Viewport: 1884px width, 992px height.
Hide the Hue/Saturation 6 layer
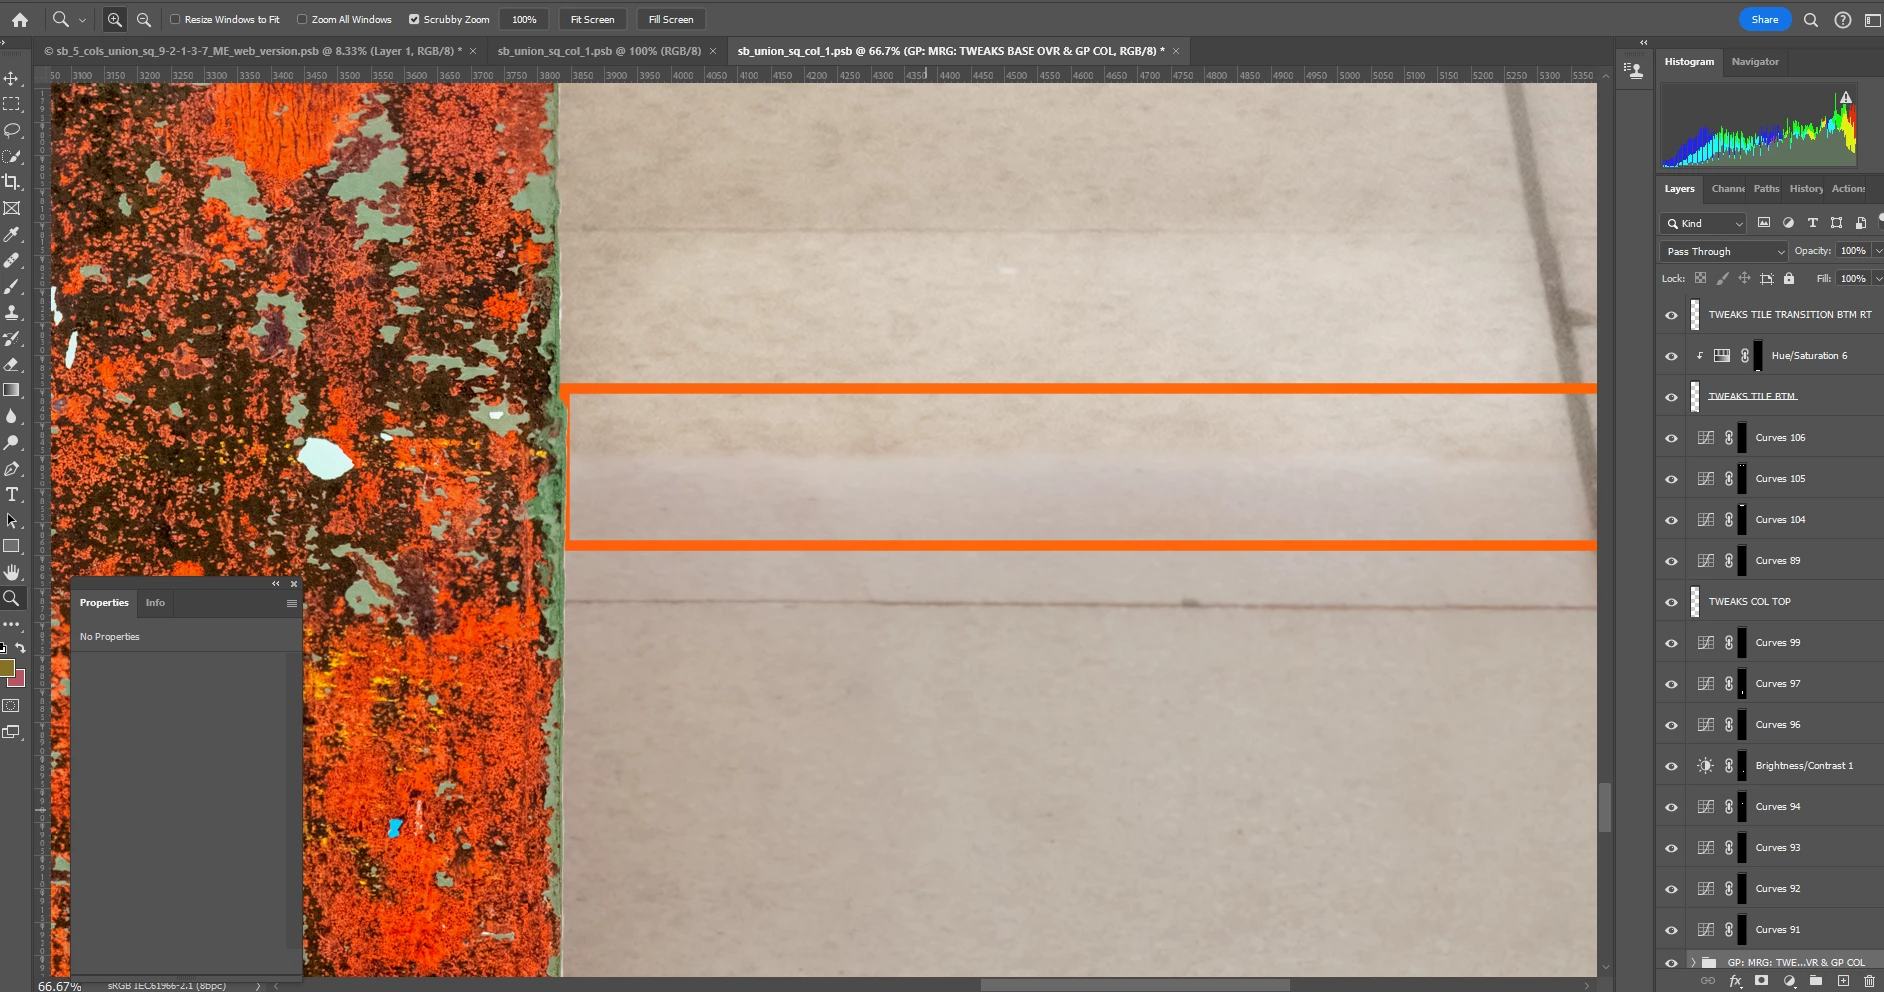(x=1671, y=356)
